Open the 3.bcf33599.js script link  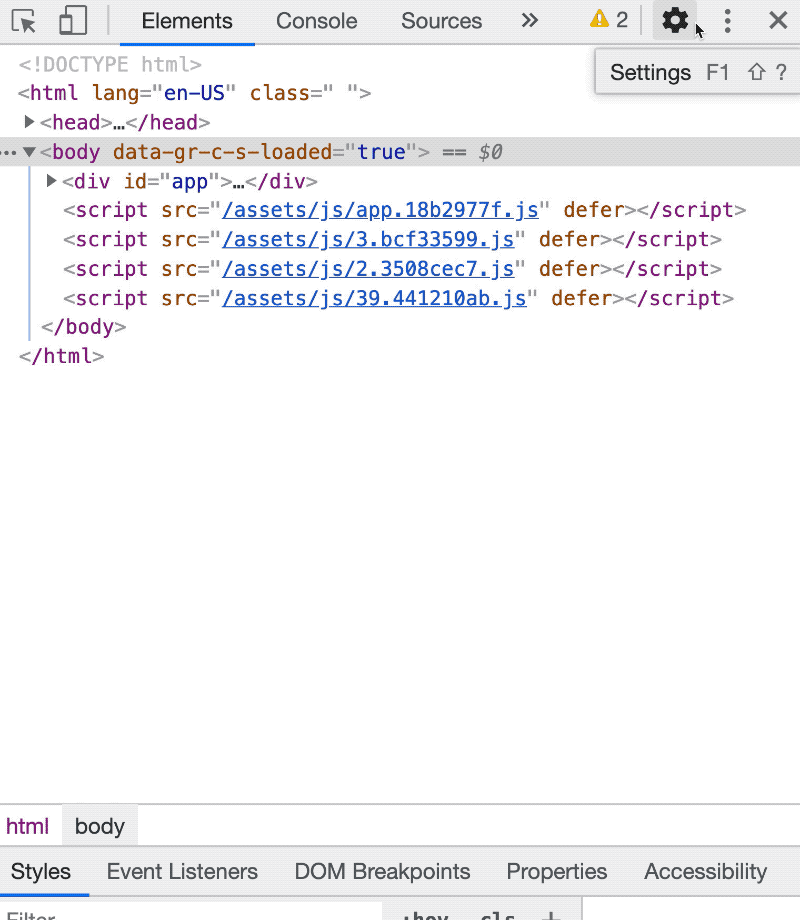(x=368, y=240)
